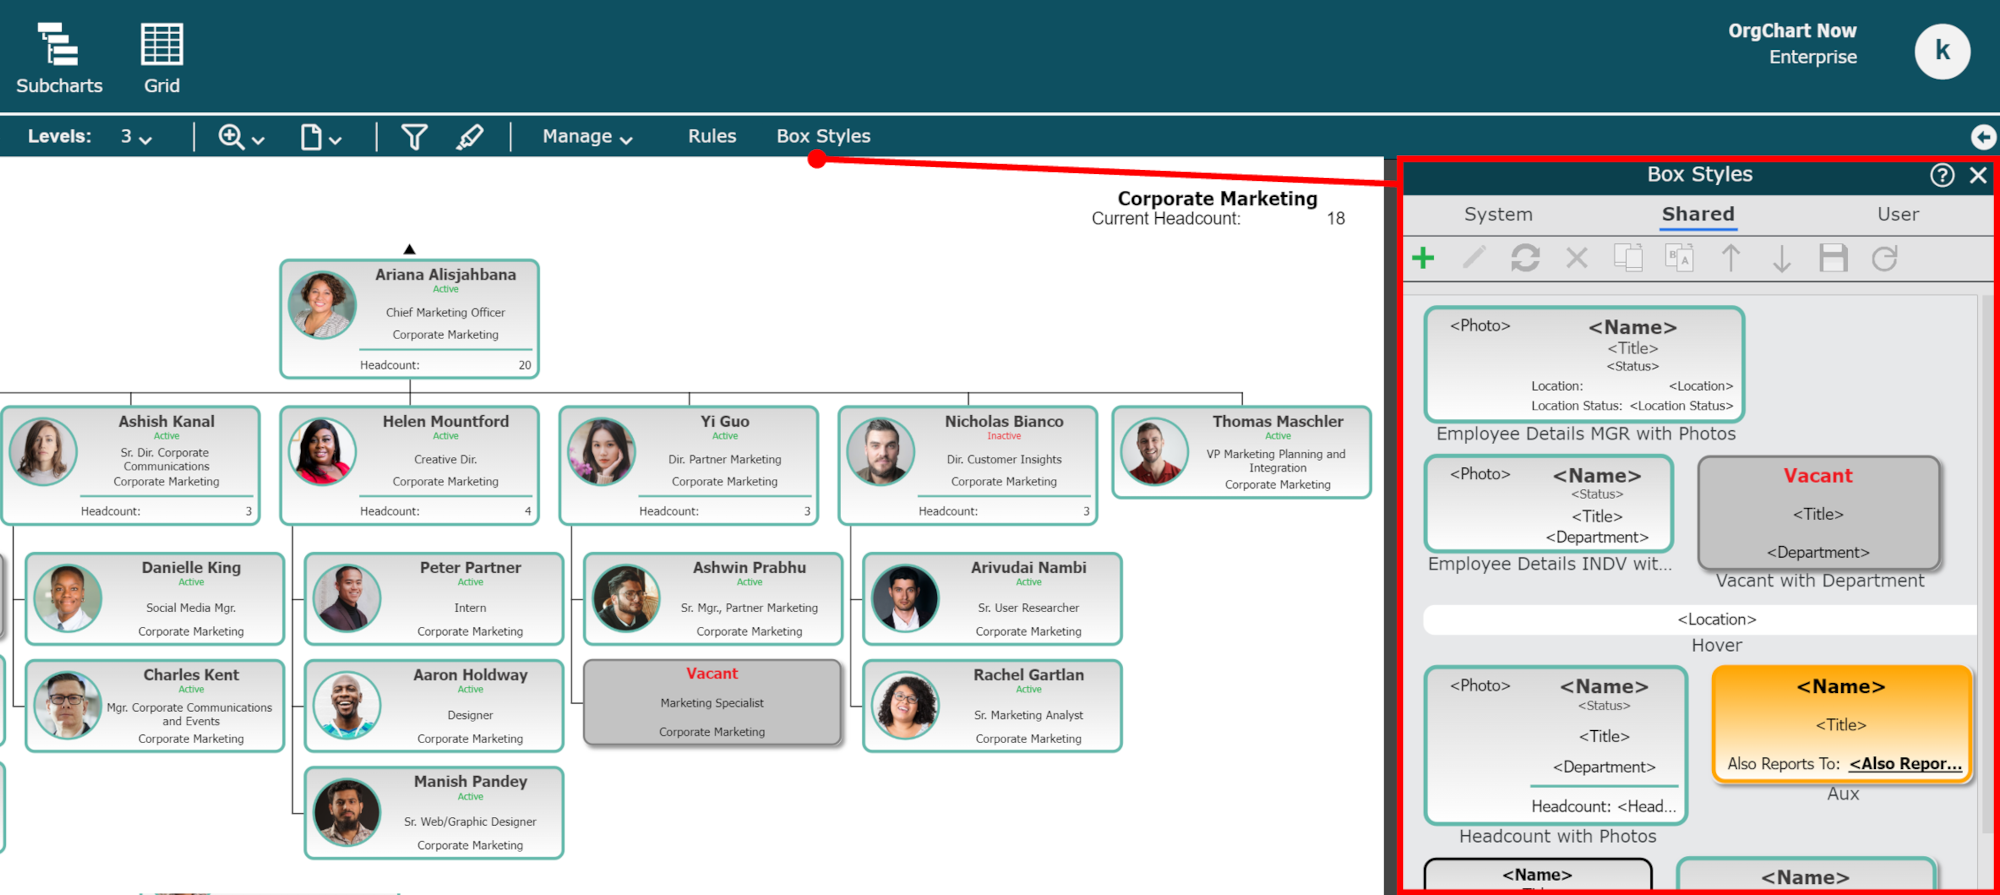This screenshot has height=895, width=2000.
Task: Select Yi Guo's chart box
Action: (688, 465)
